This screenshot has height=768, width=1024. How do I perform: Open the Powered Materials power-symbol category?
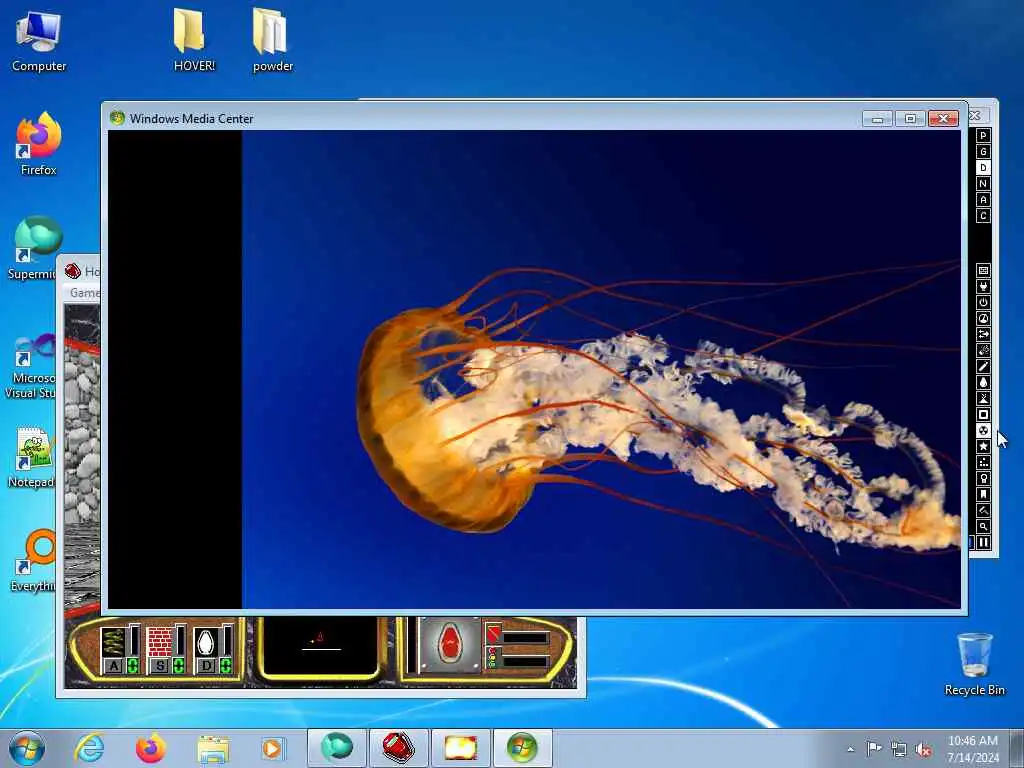983,302
